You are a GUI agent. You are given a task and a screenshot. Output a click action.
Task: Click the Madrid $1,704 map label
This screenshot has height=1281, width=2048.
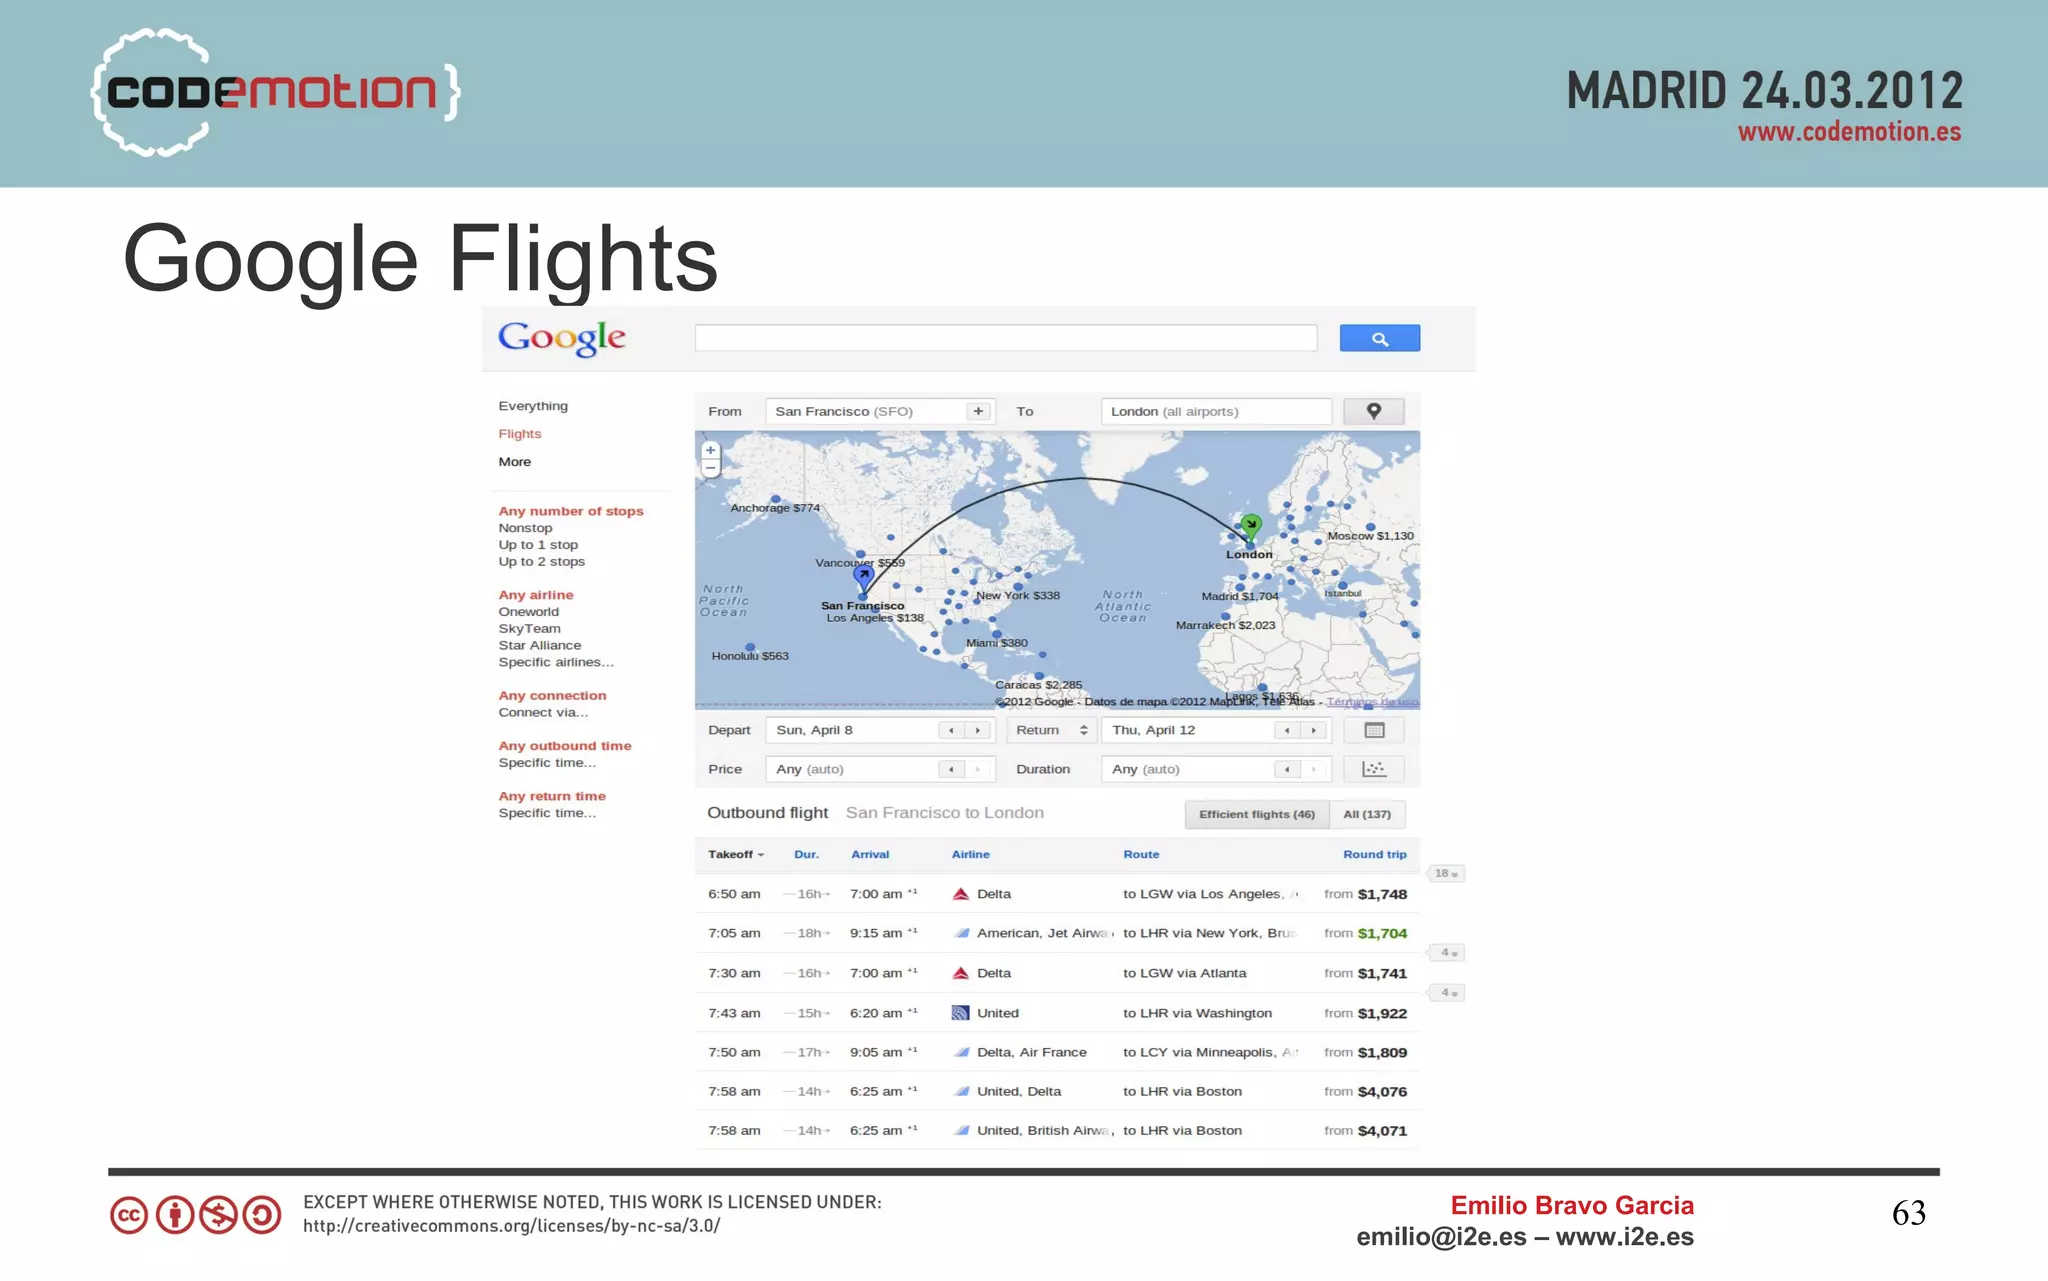point(1240,596)
